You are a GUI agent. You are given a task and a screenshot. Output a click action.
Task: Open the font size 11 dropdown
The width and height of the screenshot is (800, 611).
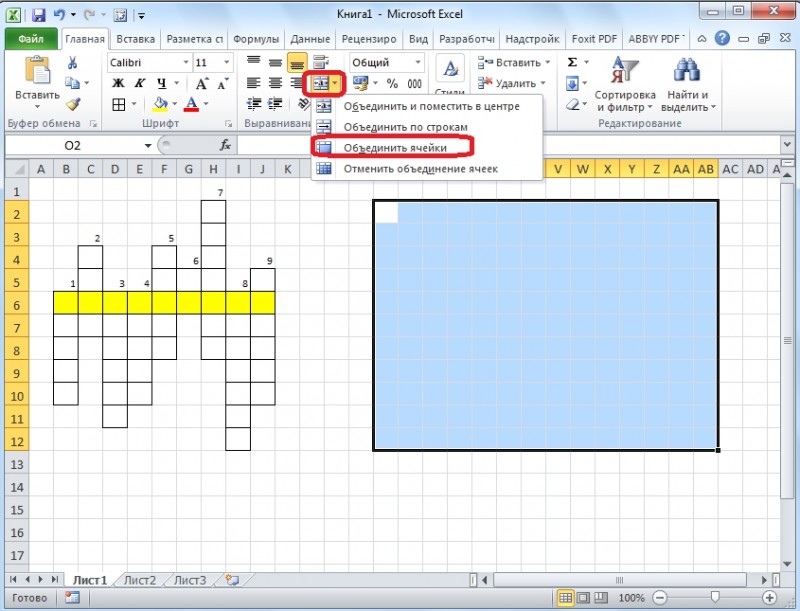point(226,62)
